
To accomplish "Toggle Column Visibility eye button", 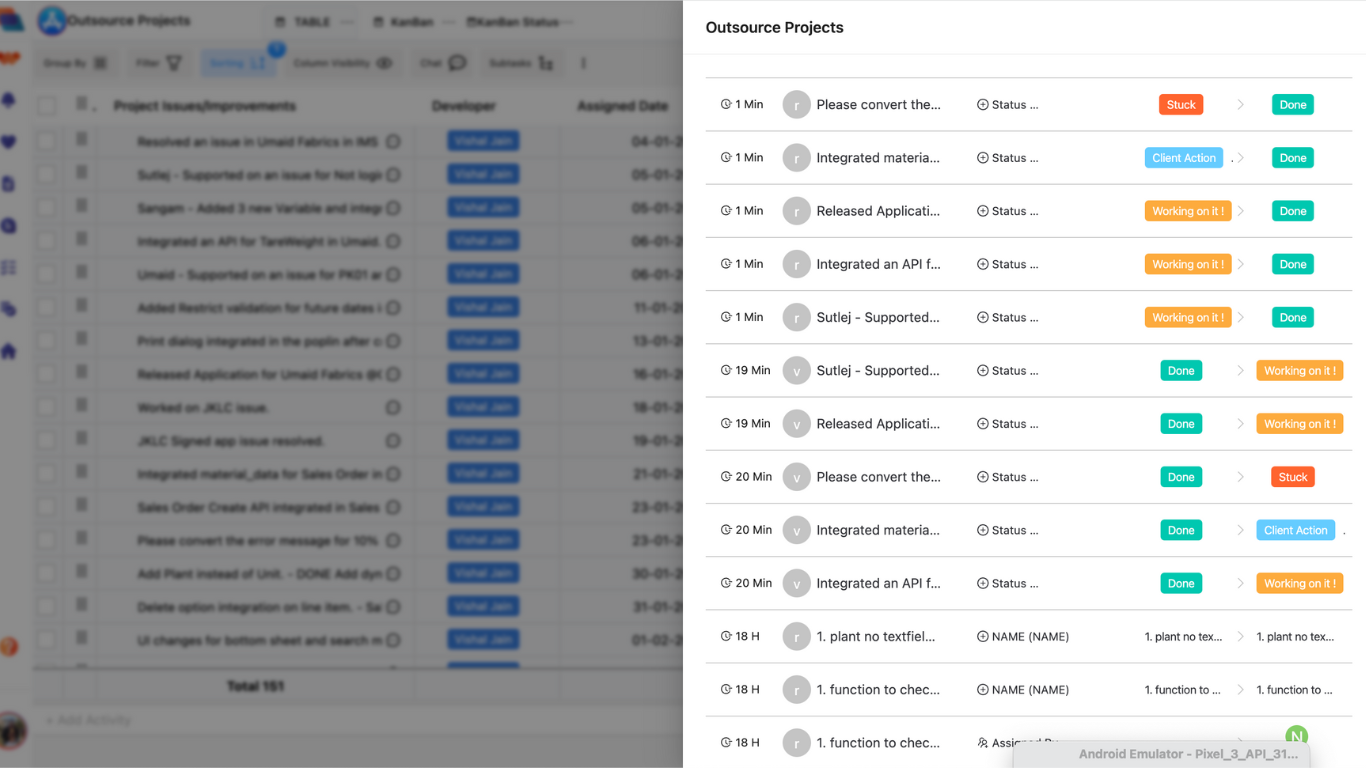I will pos(384,63).
